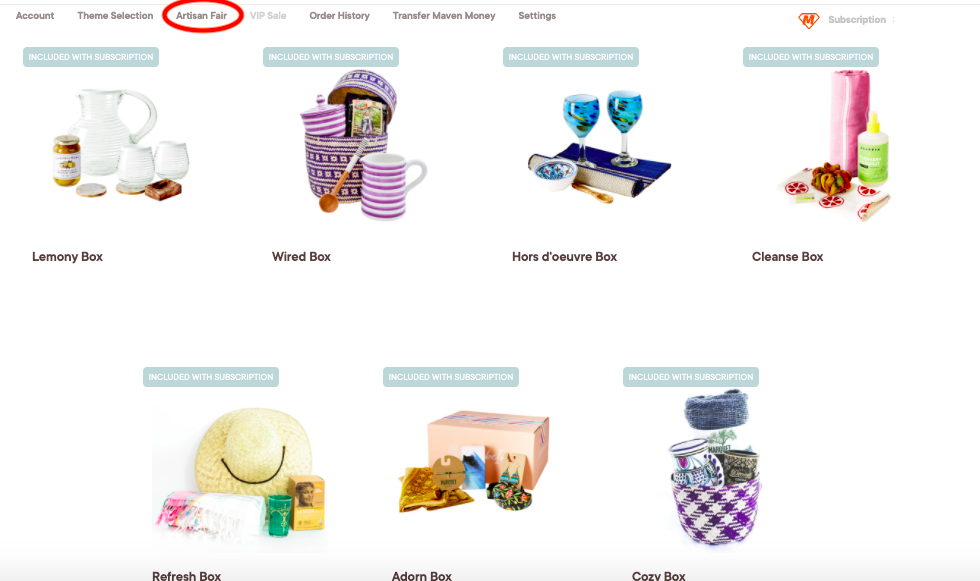The image size is (980, 581).
Task: Open the Artisan Fair tab
Action: pos(201,16)
